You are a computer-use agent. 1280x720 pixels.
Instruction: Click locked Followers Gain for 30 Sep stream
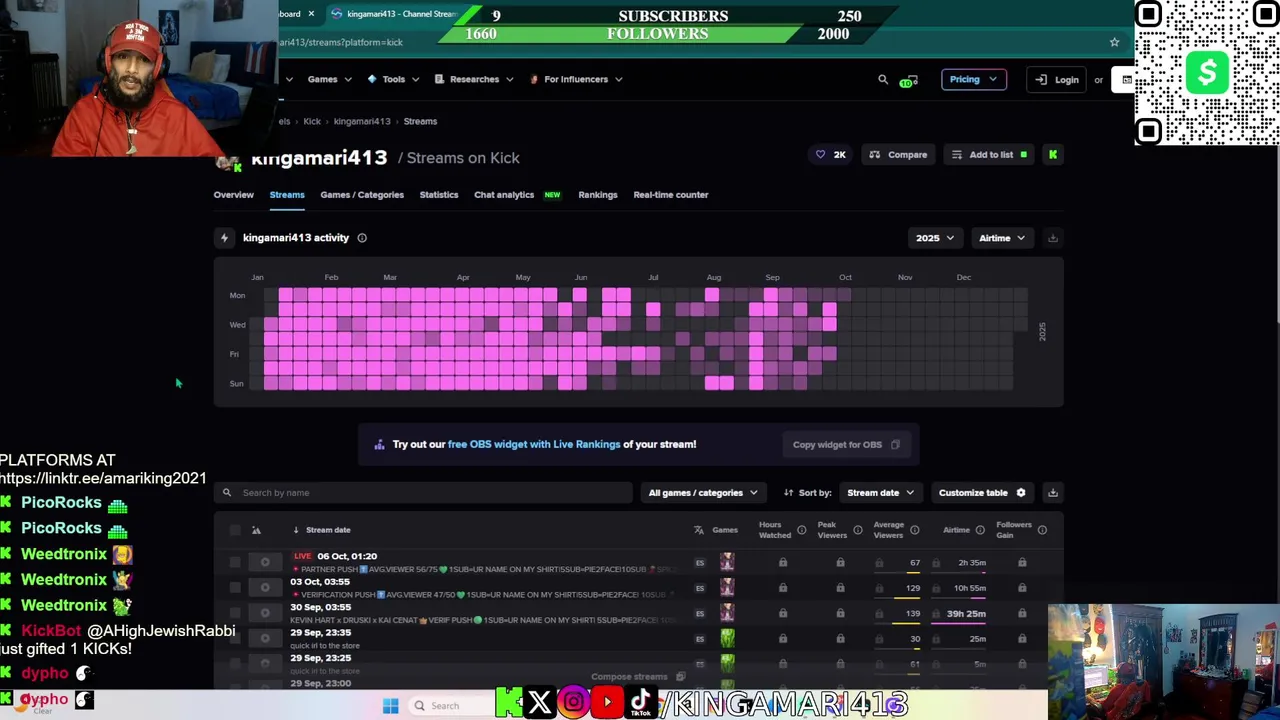[x=1022, y=614]
